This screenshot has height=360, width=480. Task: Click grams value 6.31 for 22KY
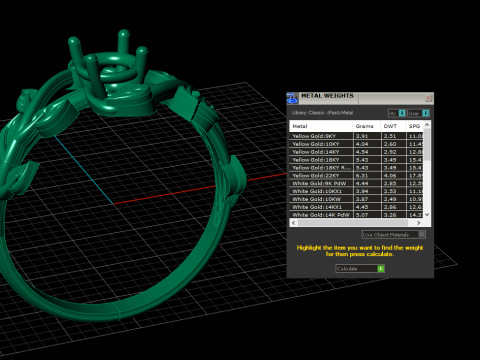pos(362,176)
